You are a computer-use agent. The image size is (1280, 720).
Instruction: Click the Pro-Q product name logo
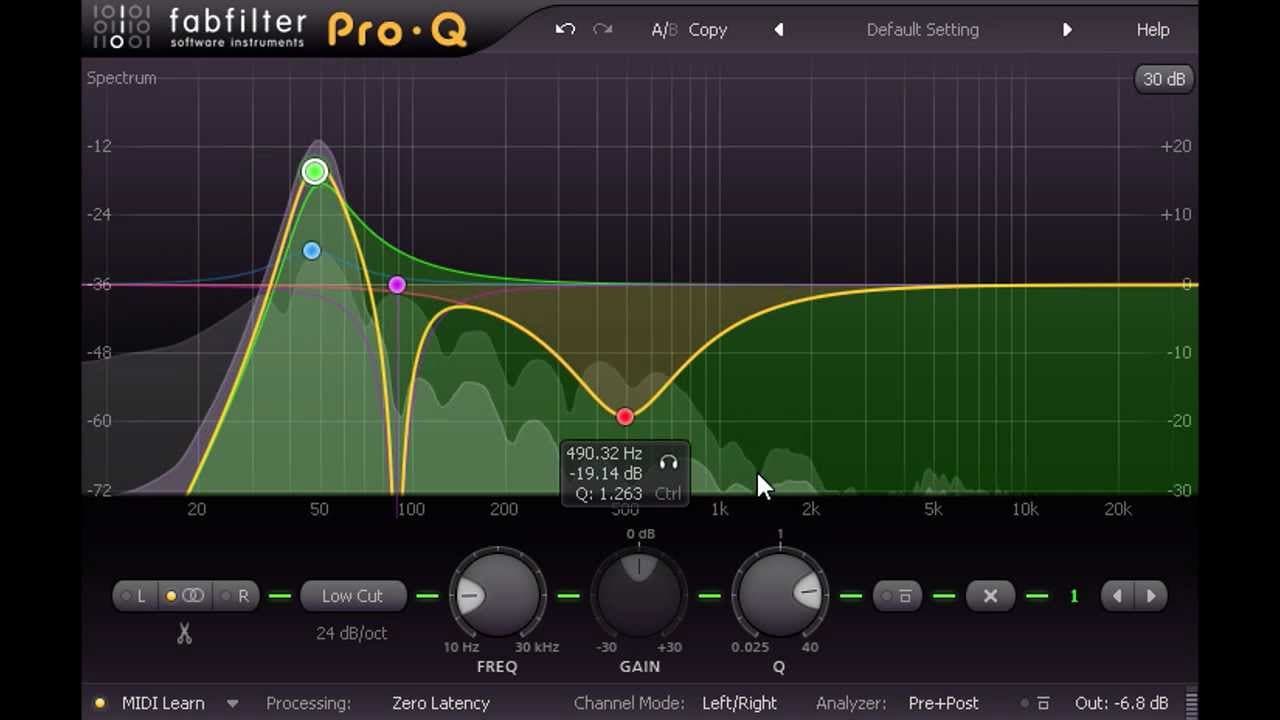(397, 29)
